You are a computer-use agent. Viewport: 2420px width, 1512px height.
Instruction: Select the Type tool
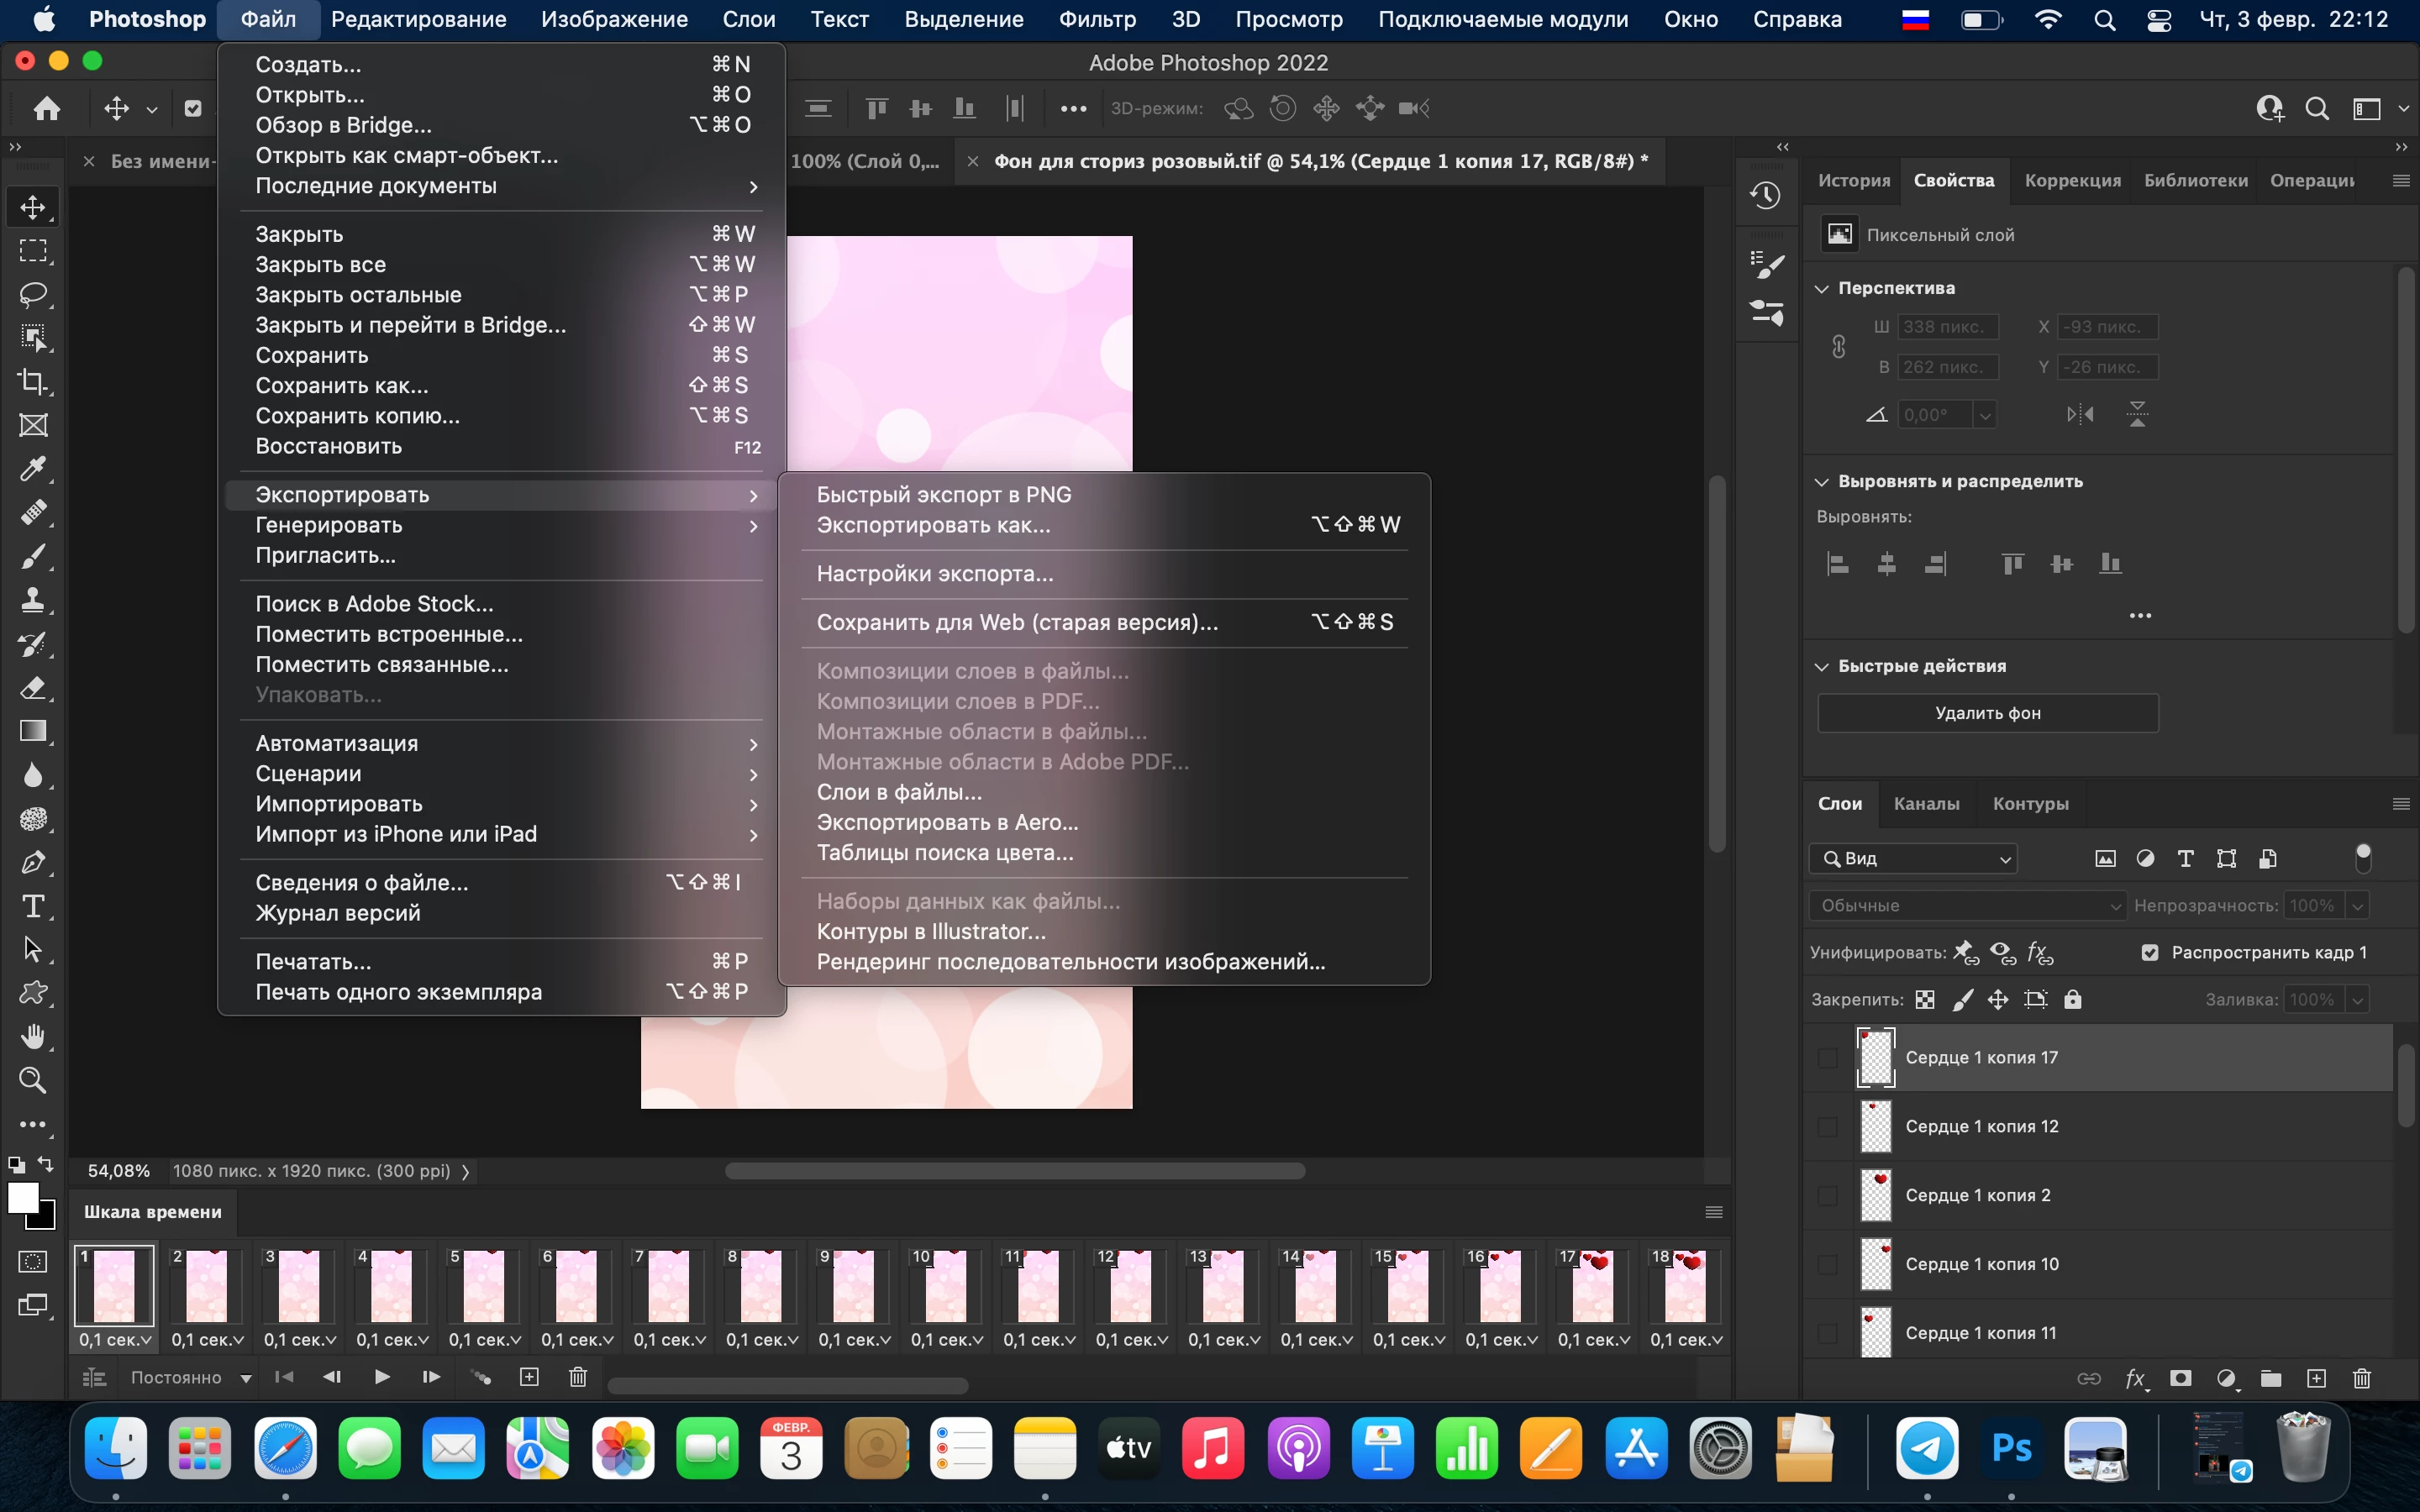33,906
